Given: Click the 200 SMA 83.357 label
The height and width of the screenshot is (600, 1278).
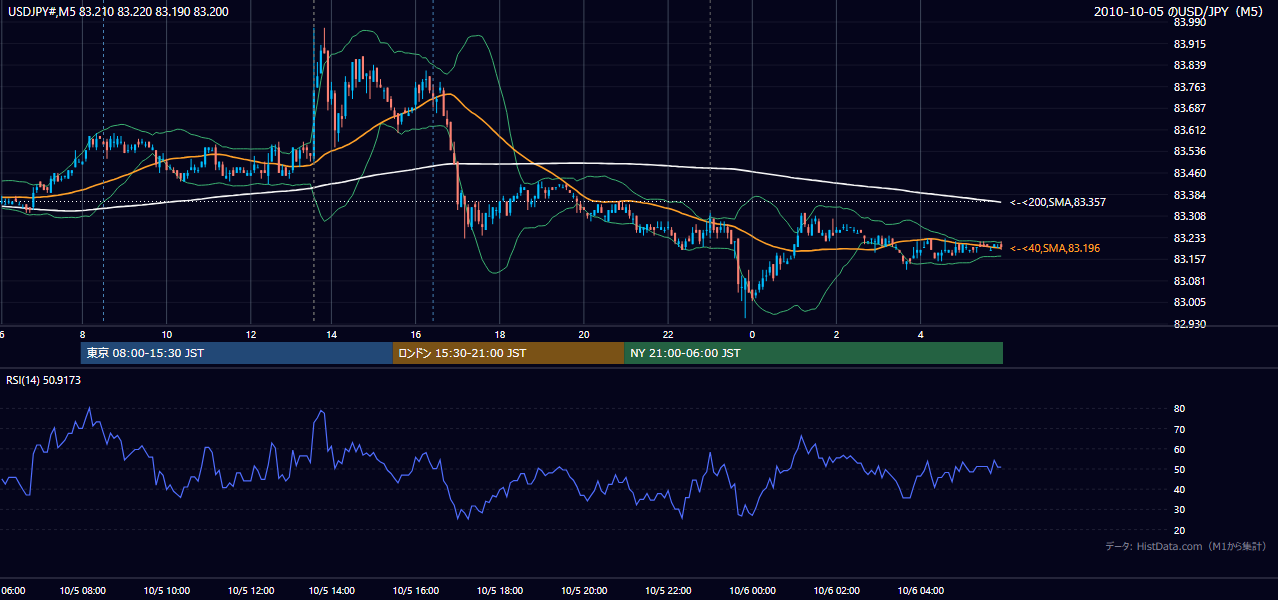Looking at the screenshot, I should [1057, 202].
